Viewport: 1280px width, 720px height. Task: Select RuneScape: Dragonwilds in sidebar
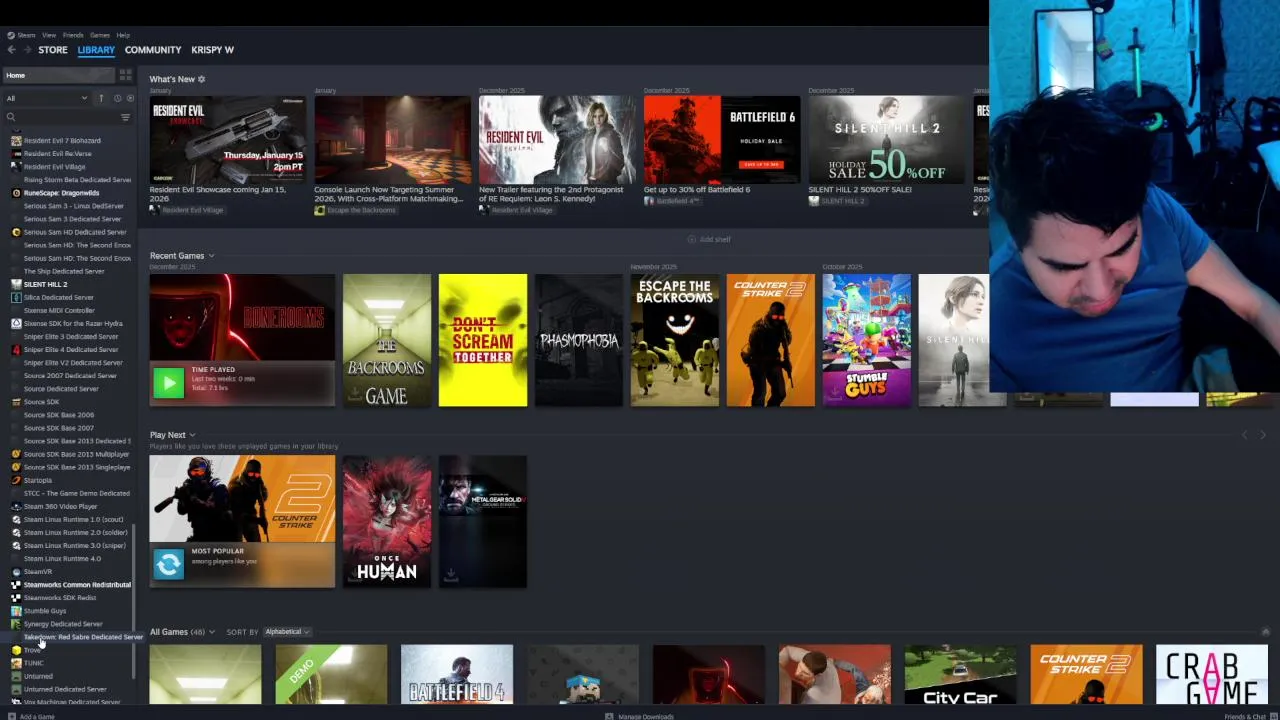click(x=61, y=193)
